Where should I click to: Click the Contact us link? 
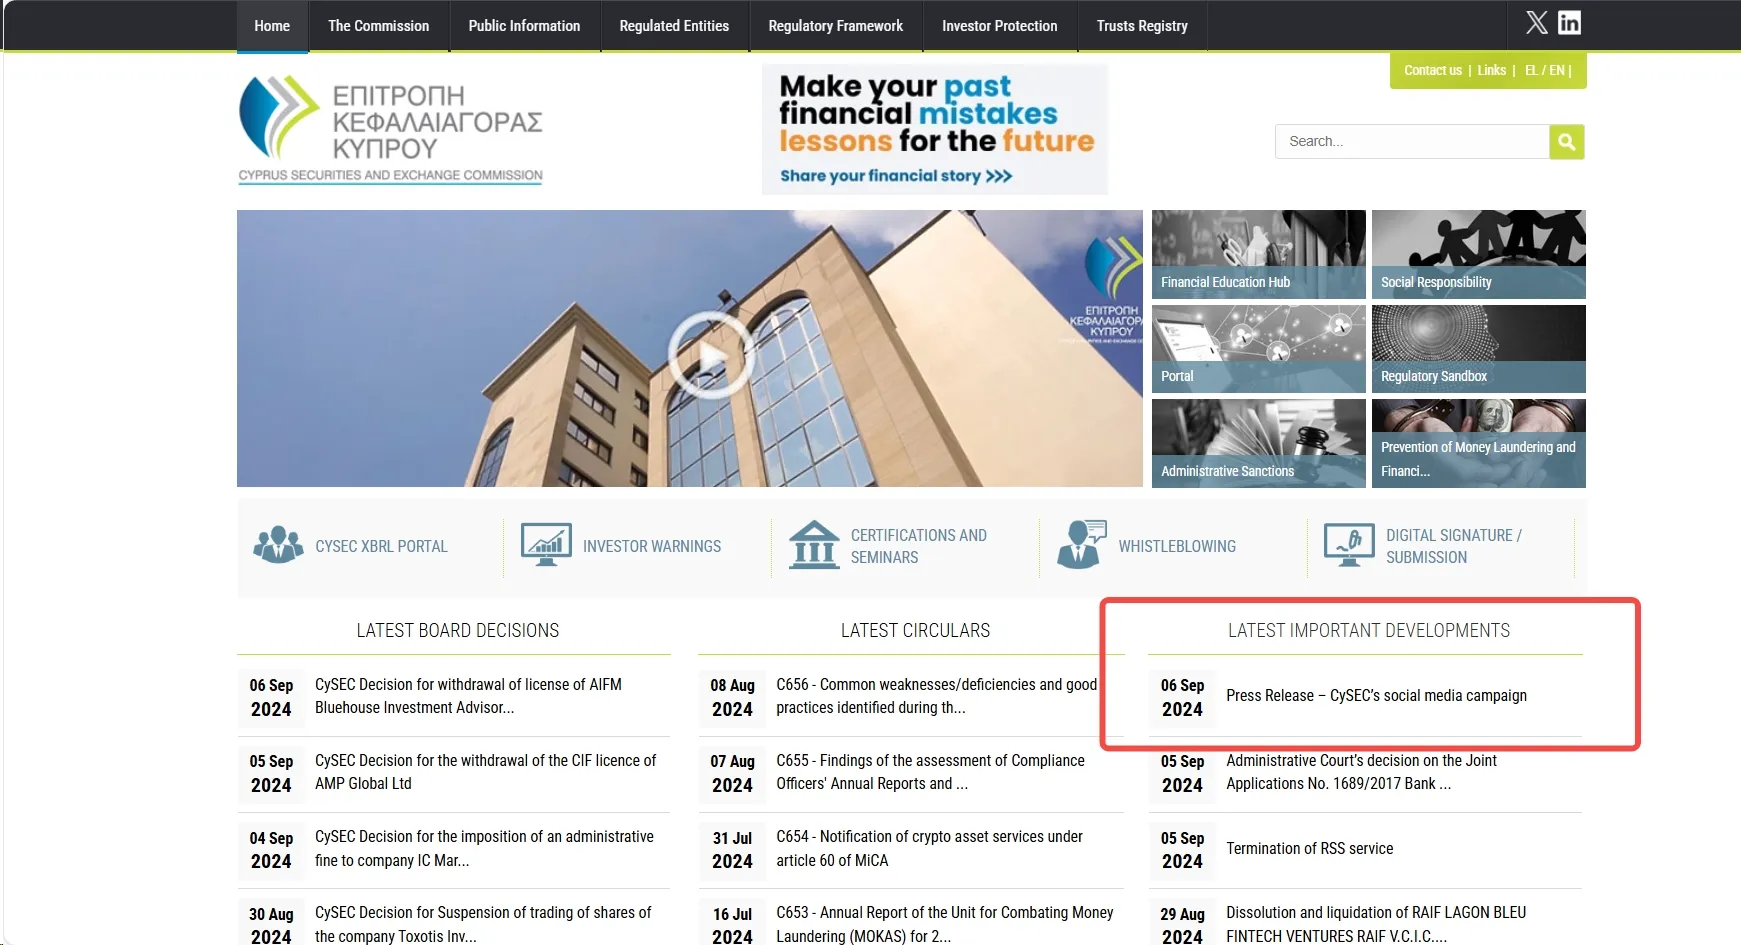pos(1433,70)
